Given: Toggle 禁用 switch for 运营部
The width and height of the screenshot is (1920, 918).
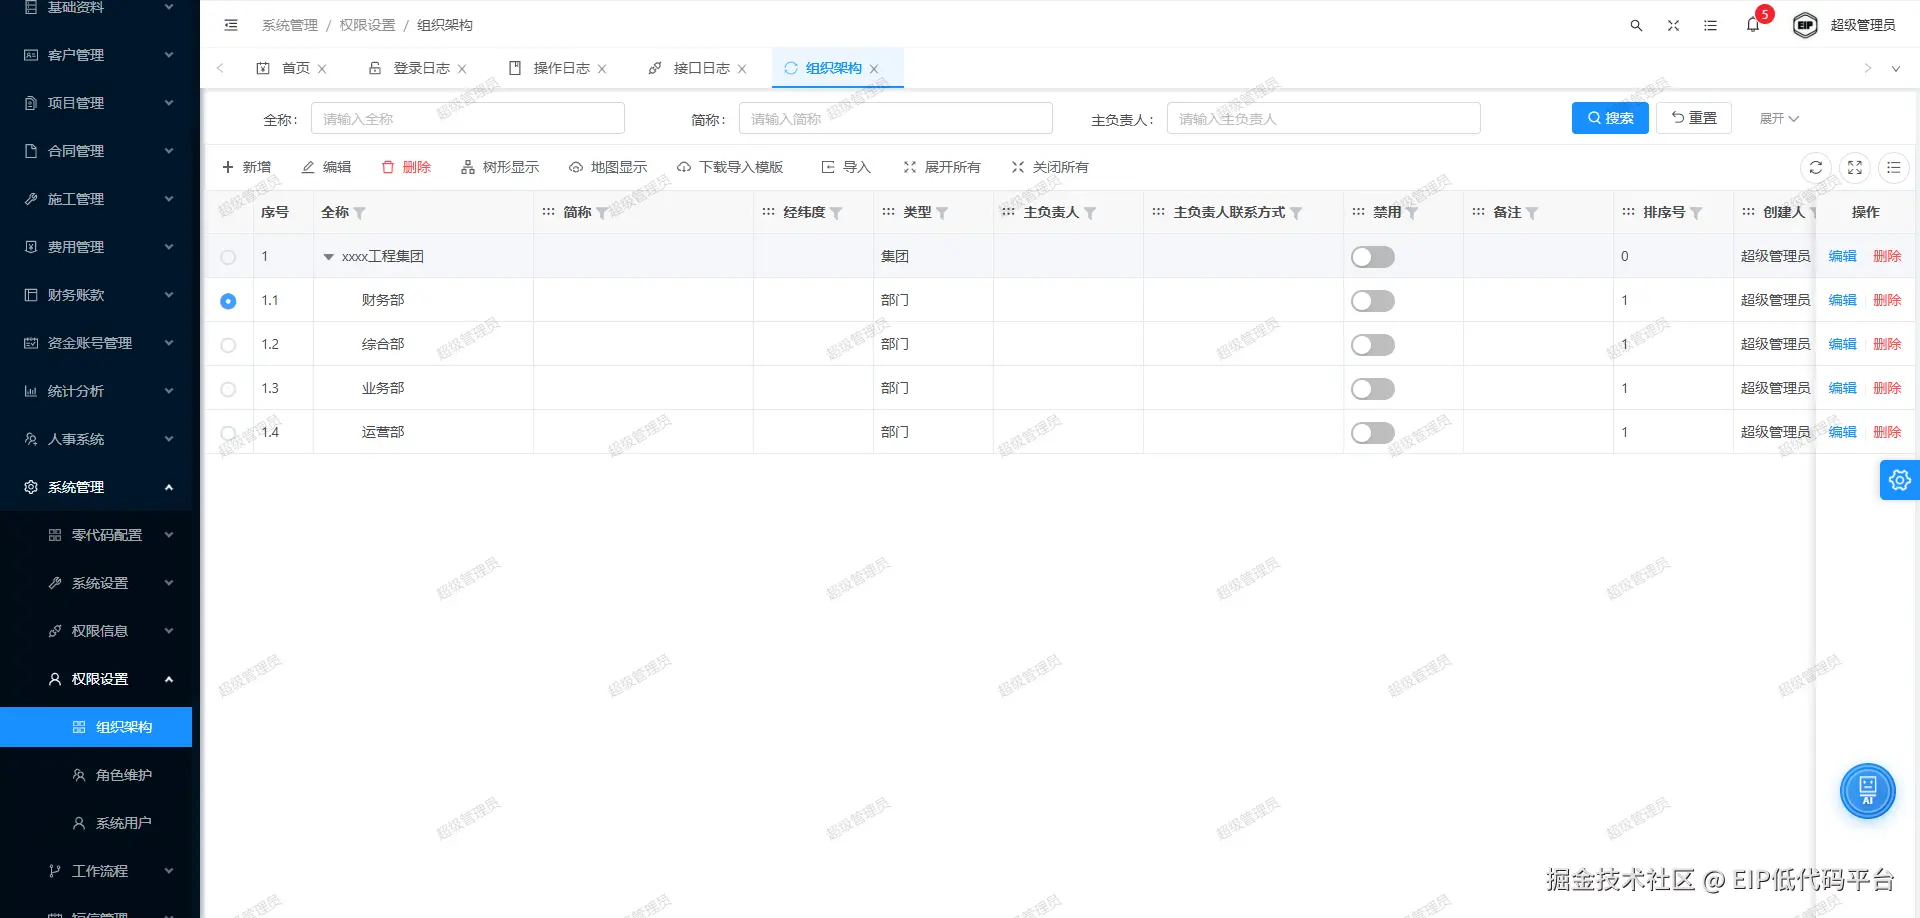Looking at the screenshot, I should [1373, 433].
